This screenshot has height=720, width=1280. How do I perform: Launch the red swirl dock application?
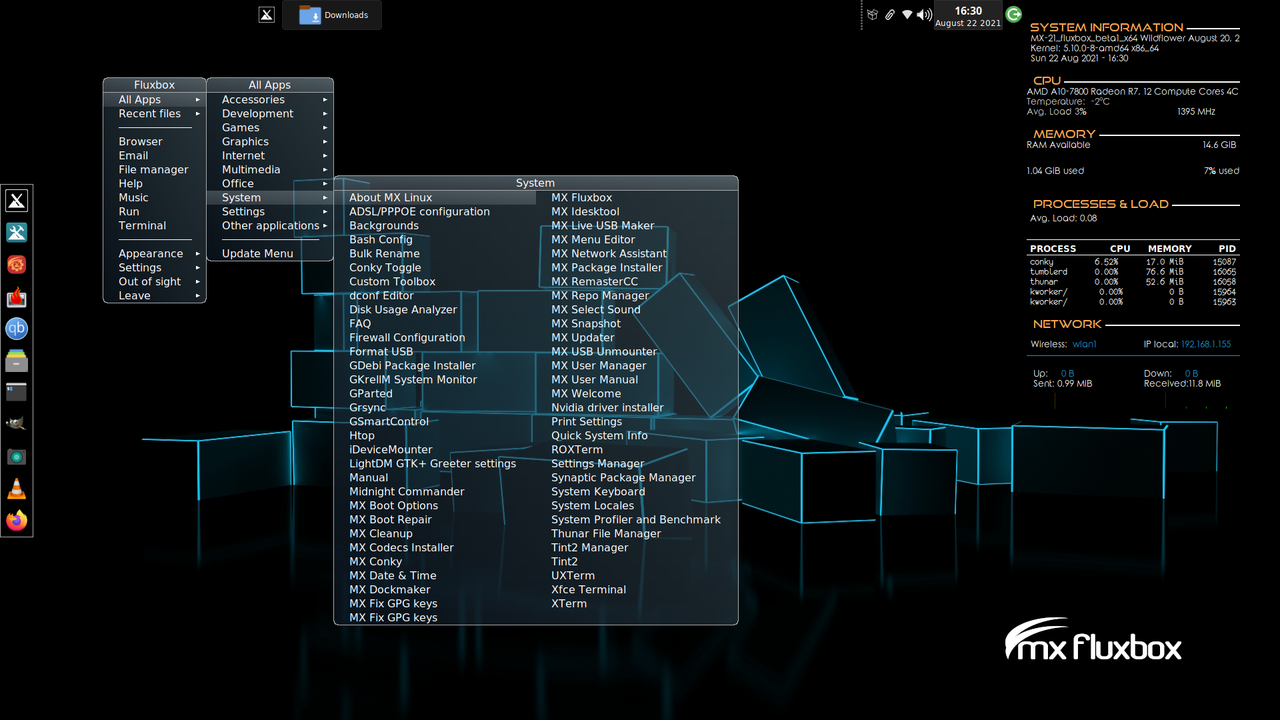[x=17, y=265]
